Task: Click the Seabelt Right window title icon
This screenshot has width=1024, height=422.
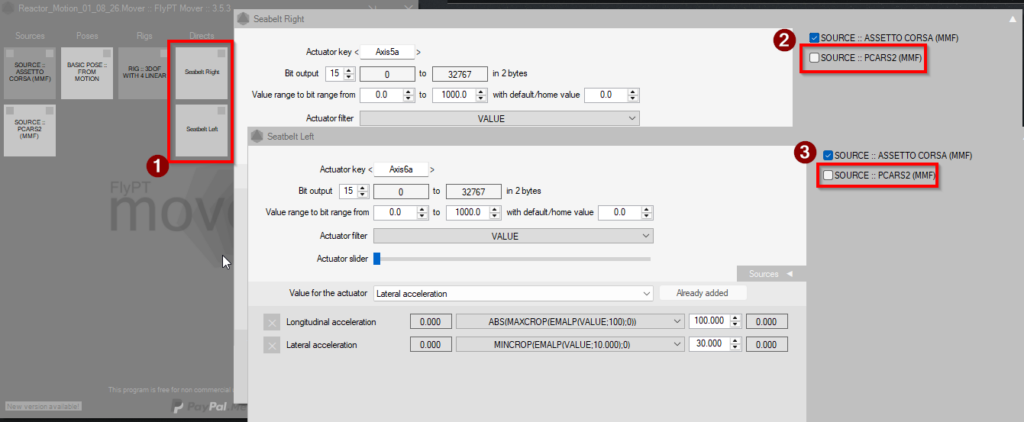Action: pos(244,19)
